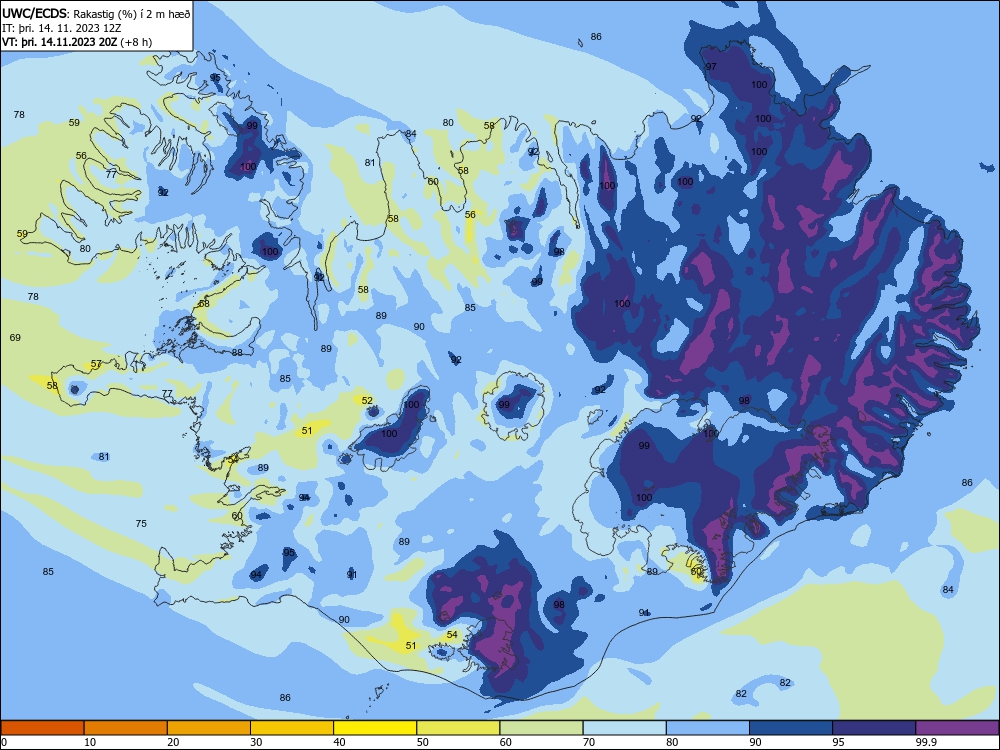Click the '99.9' label on the legend scale
The height and width of the screenshot is (750, 1000).
click(925, 742)
